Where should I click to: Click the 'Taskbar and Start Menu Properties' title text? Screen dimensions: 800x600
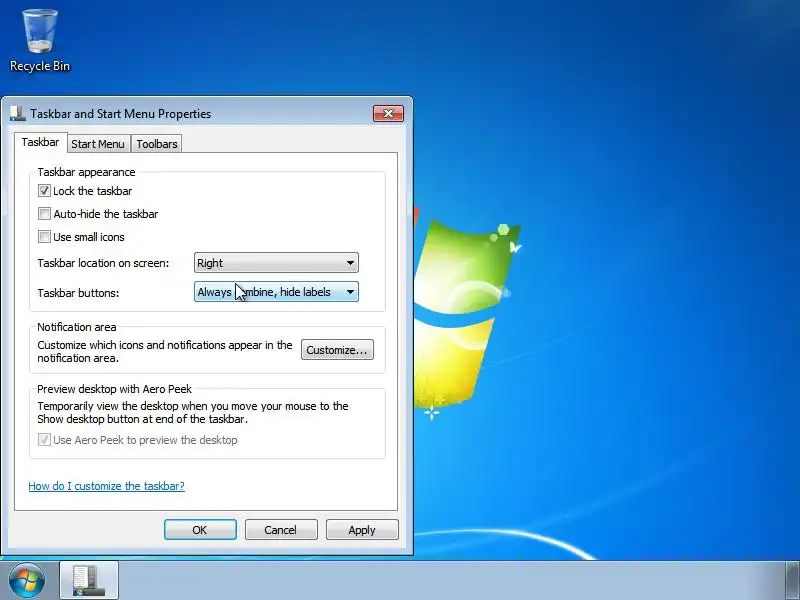(120, 114)
